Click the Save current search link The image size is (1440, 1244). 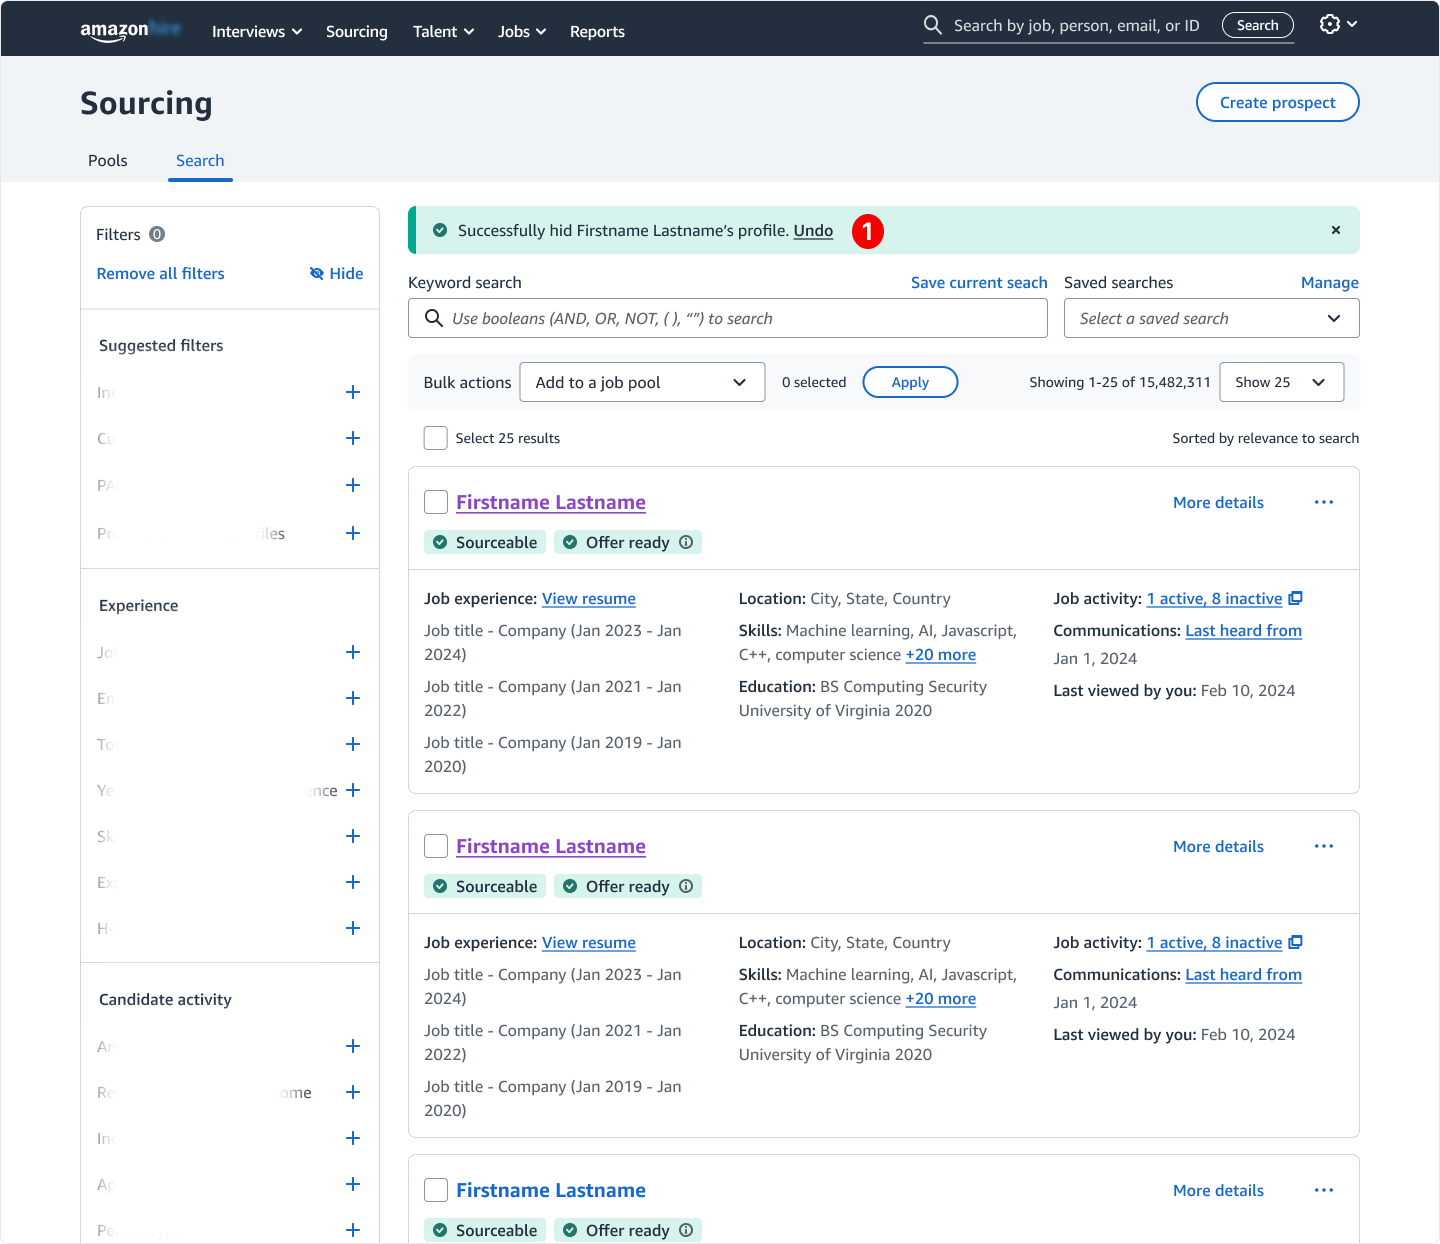979,282
